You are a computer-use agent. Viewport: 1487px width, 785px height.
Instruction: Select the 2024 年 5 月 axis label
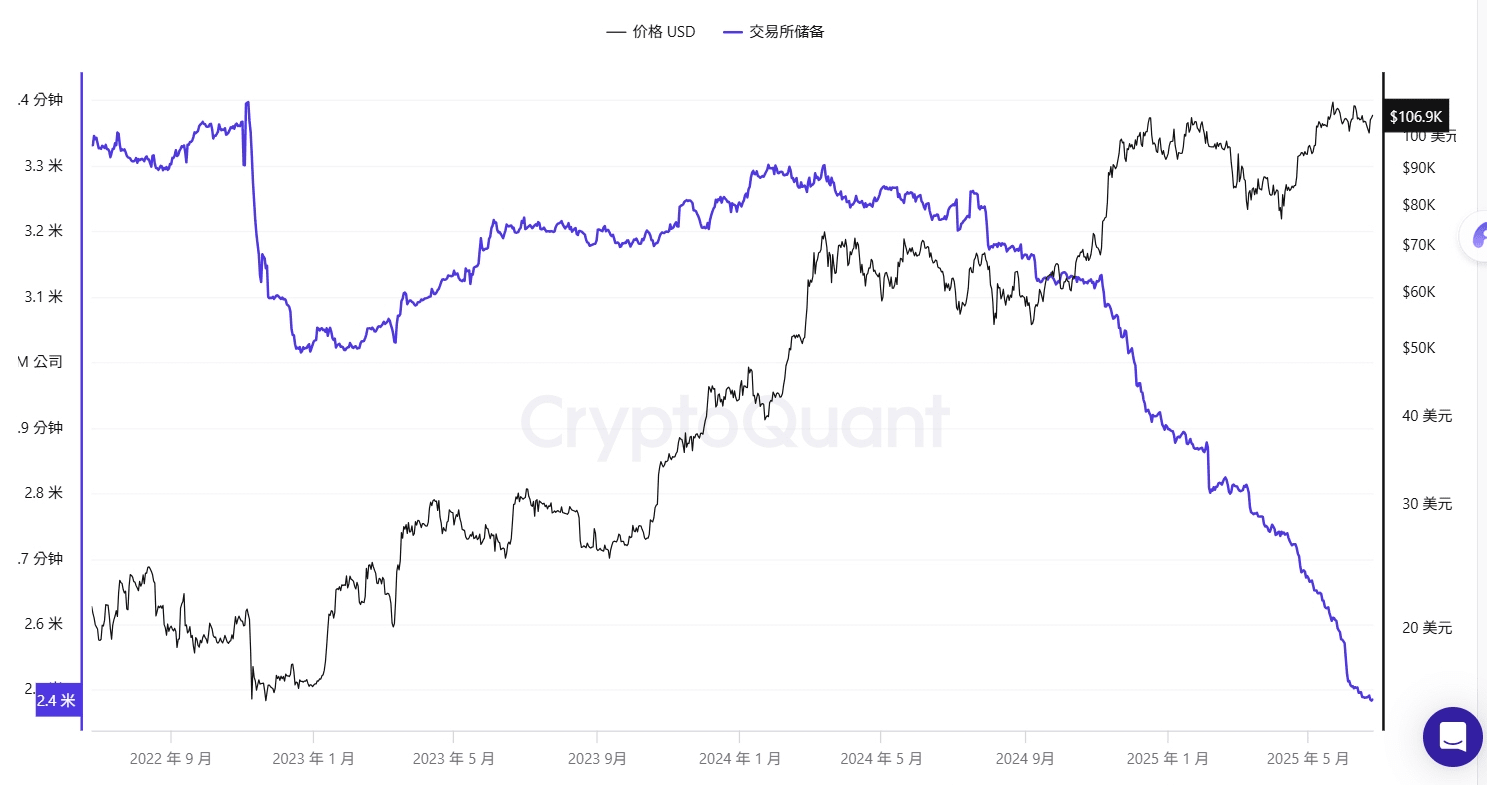881,758
